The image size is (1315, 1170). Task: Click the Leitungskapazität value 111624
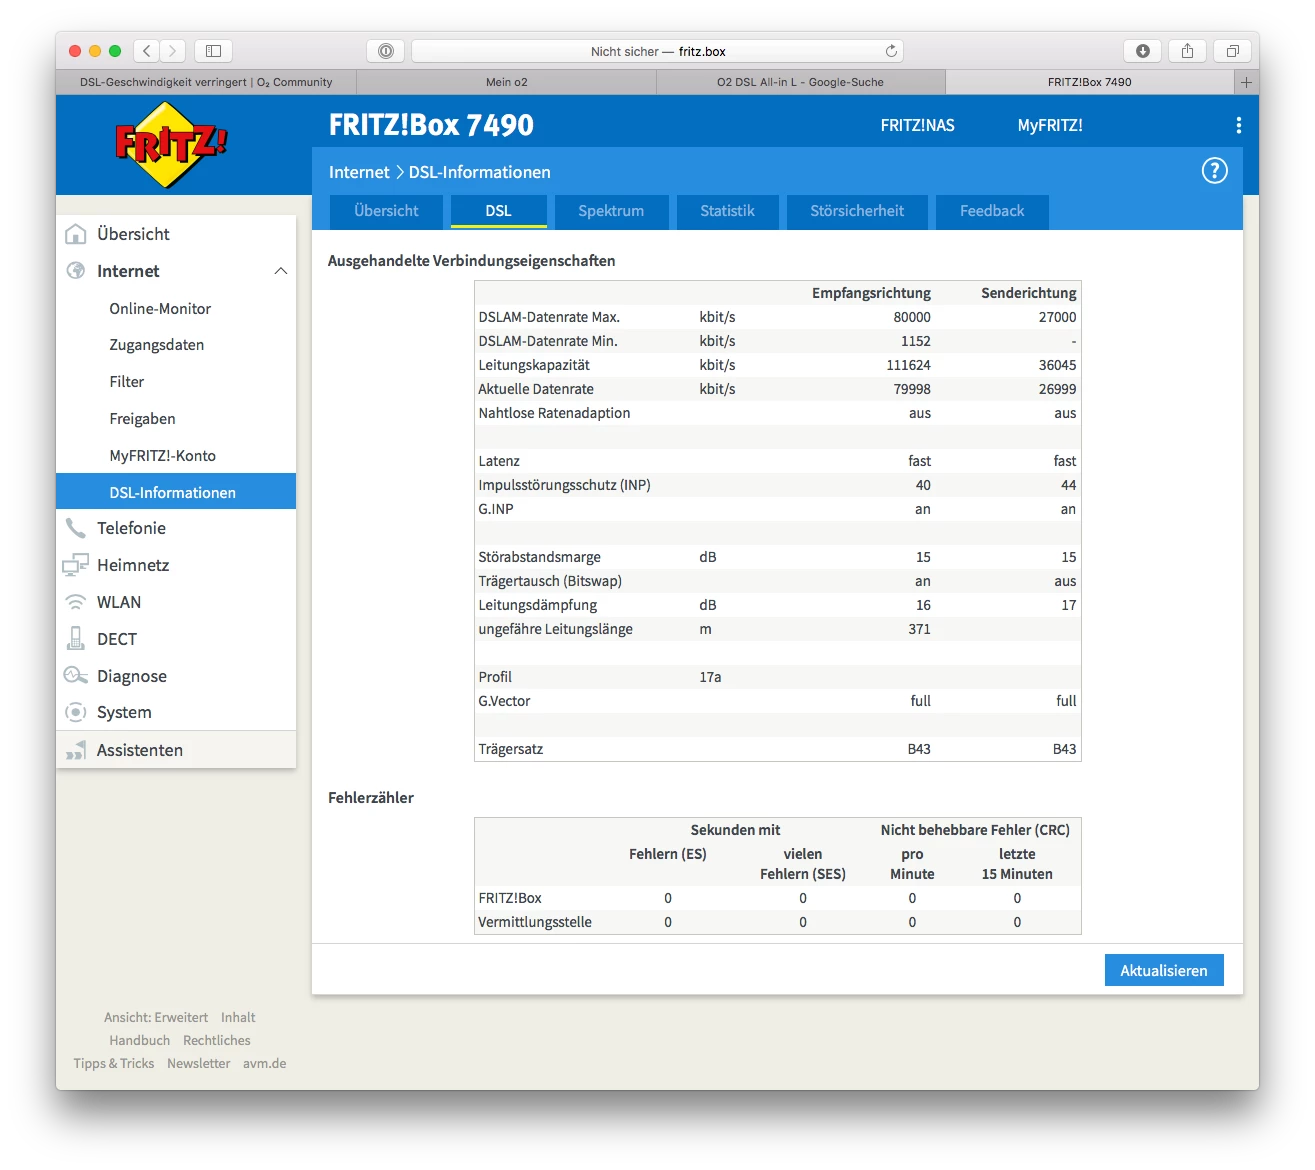908,365
